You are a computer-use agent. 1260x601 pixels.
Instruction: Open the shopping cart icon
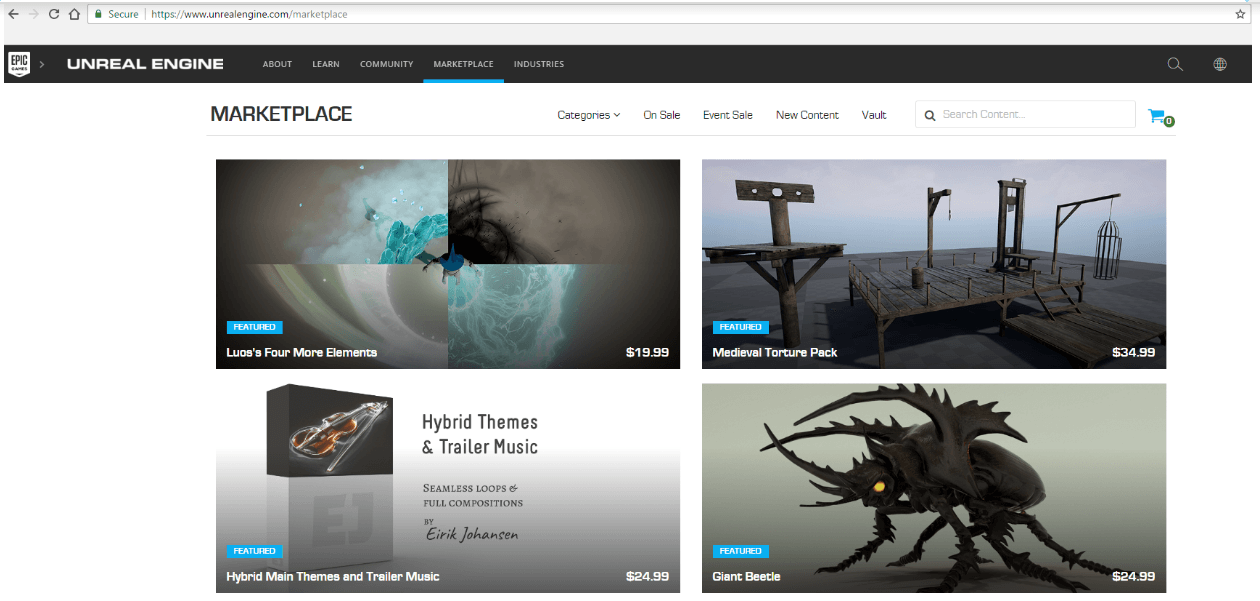click(x=1157, y=115)
